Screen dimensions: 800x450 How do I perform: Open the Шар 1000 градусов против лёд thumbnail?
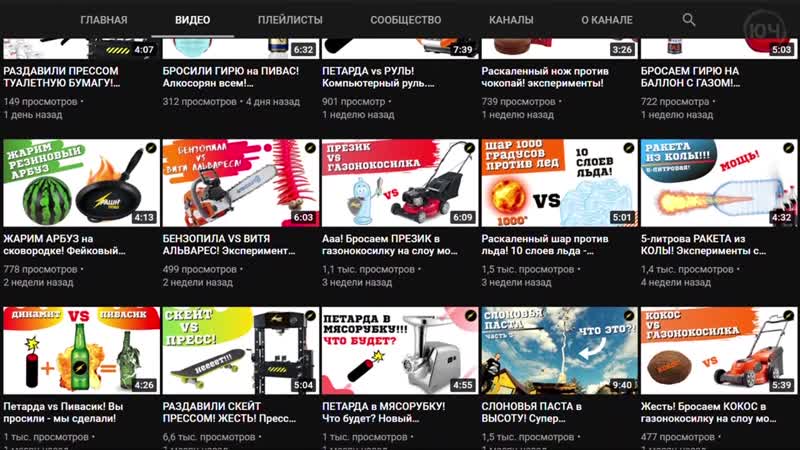[x=560, y=183]
